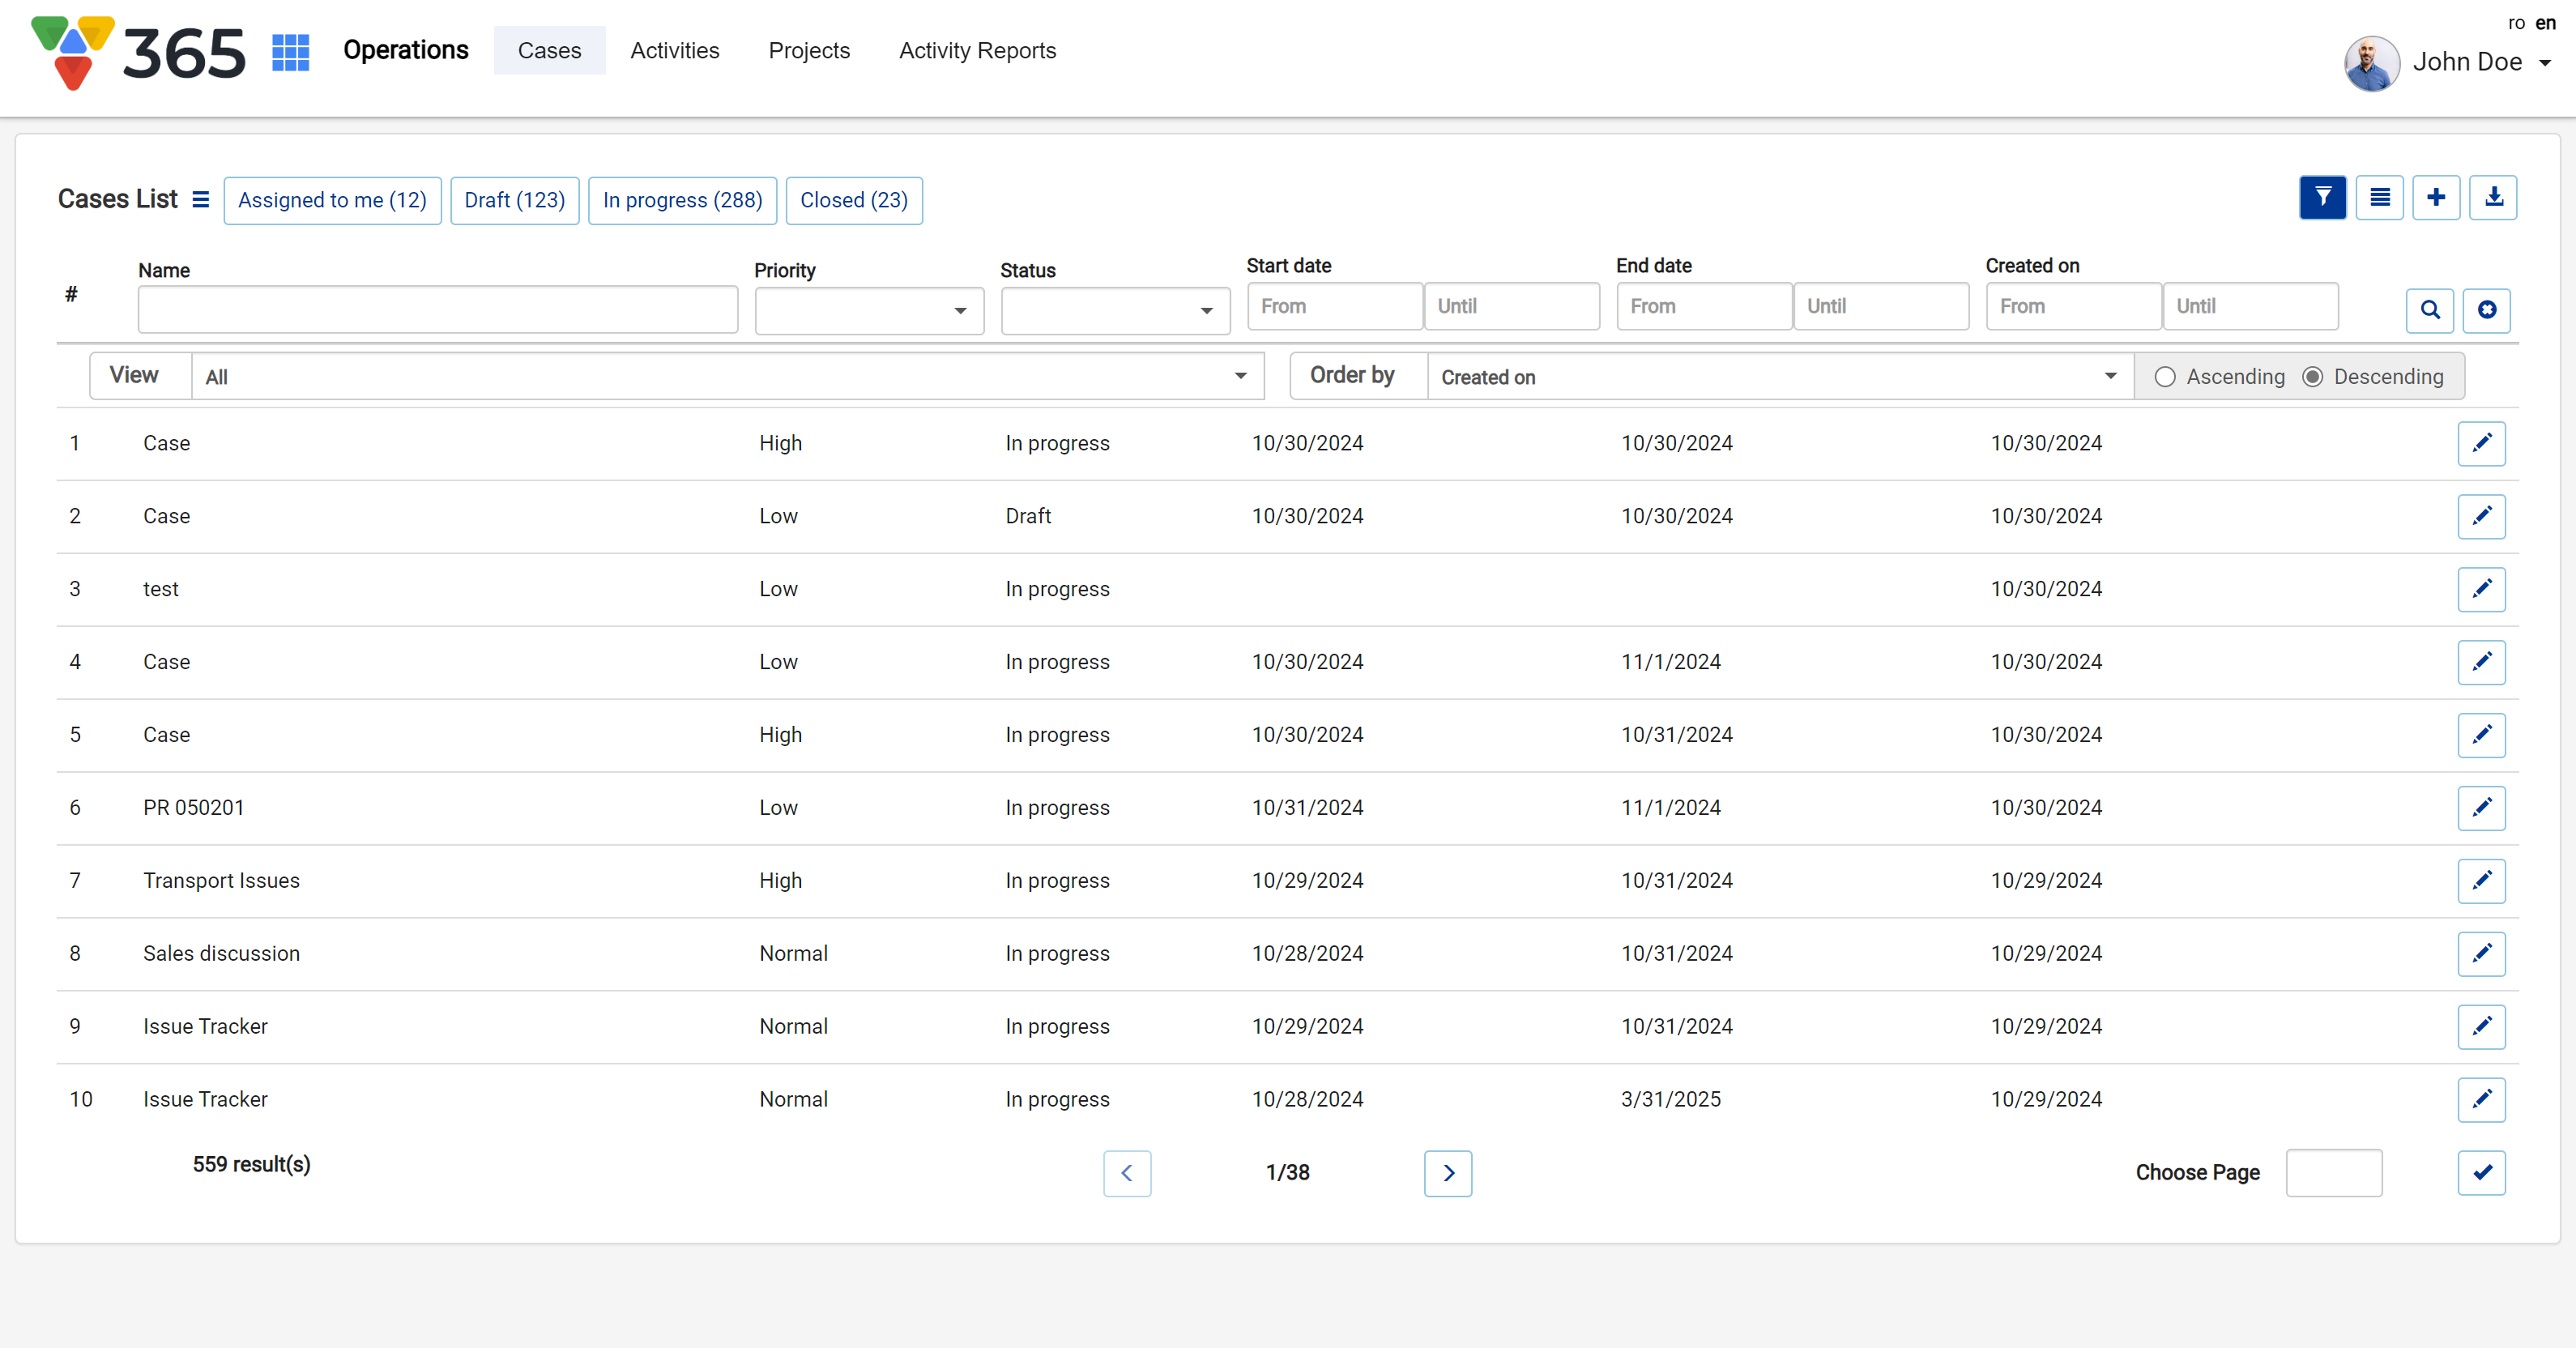Open the View All dropdown
Screen dimensions: 2576x1348
726,377
